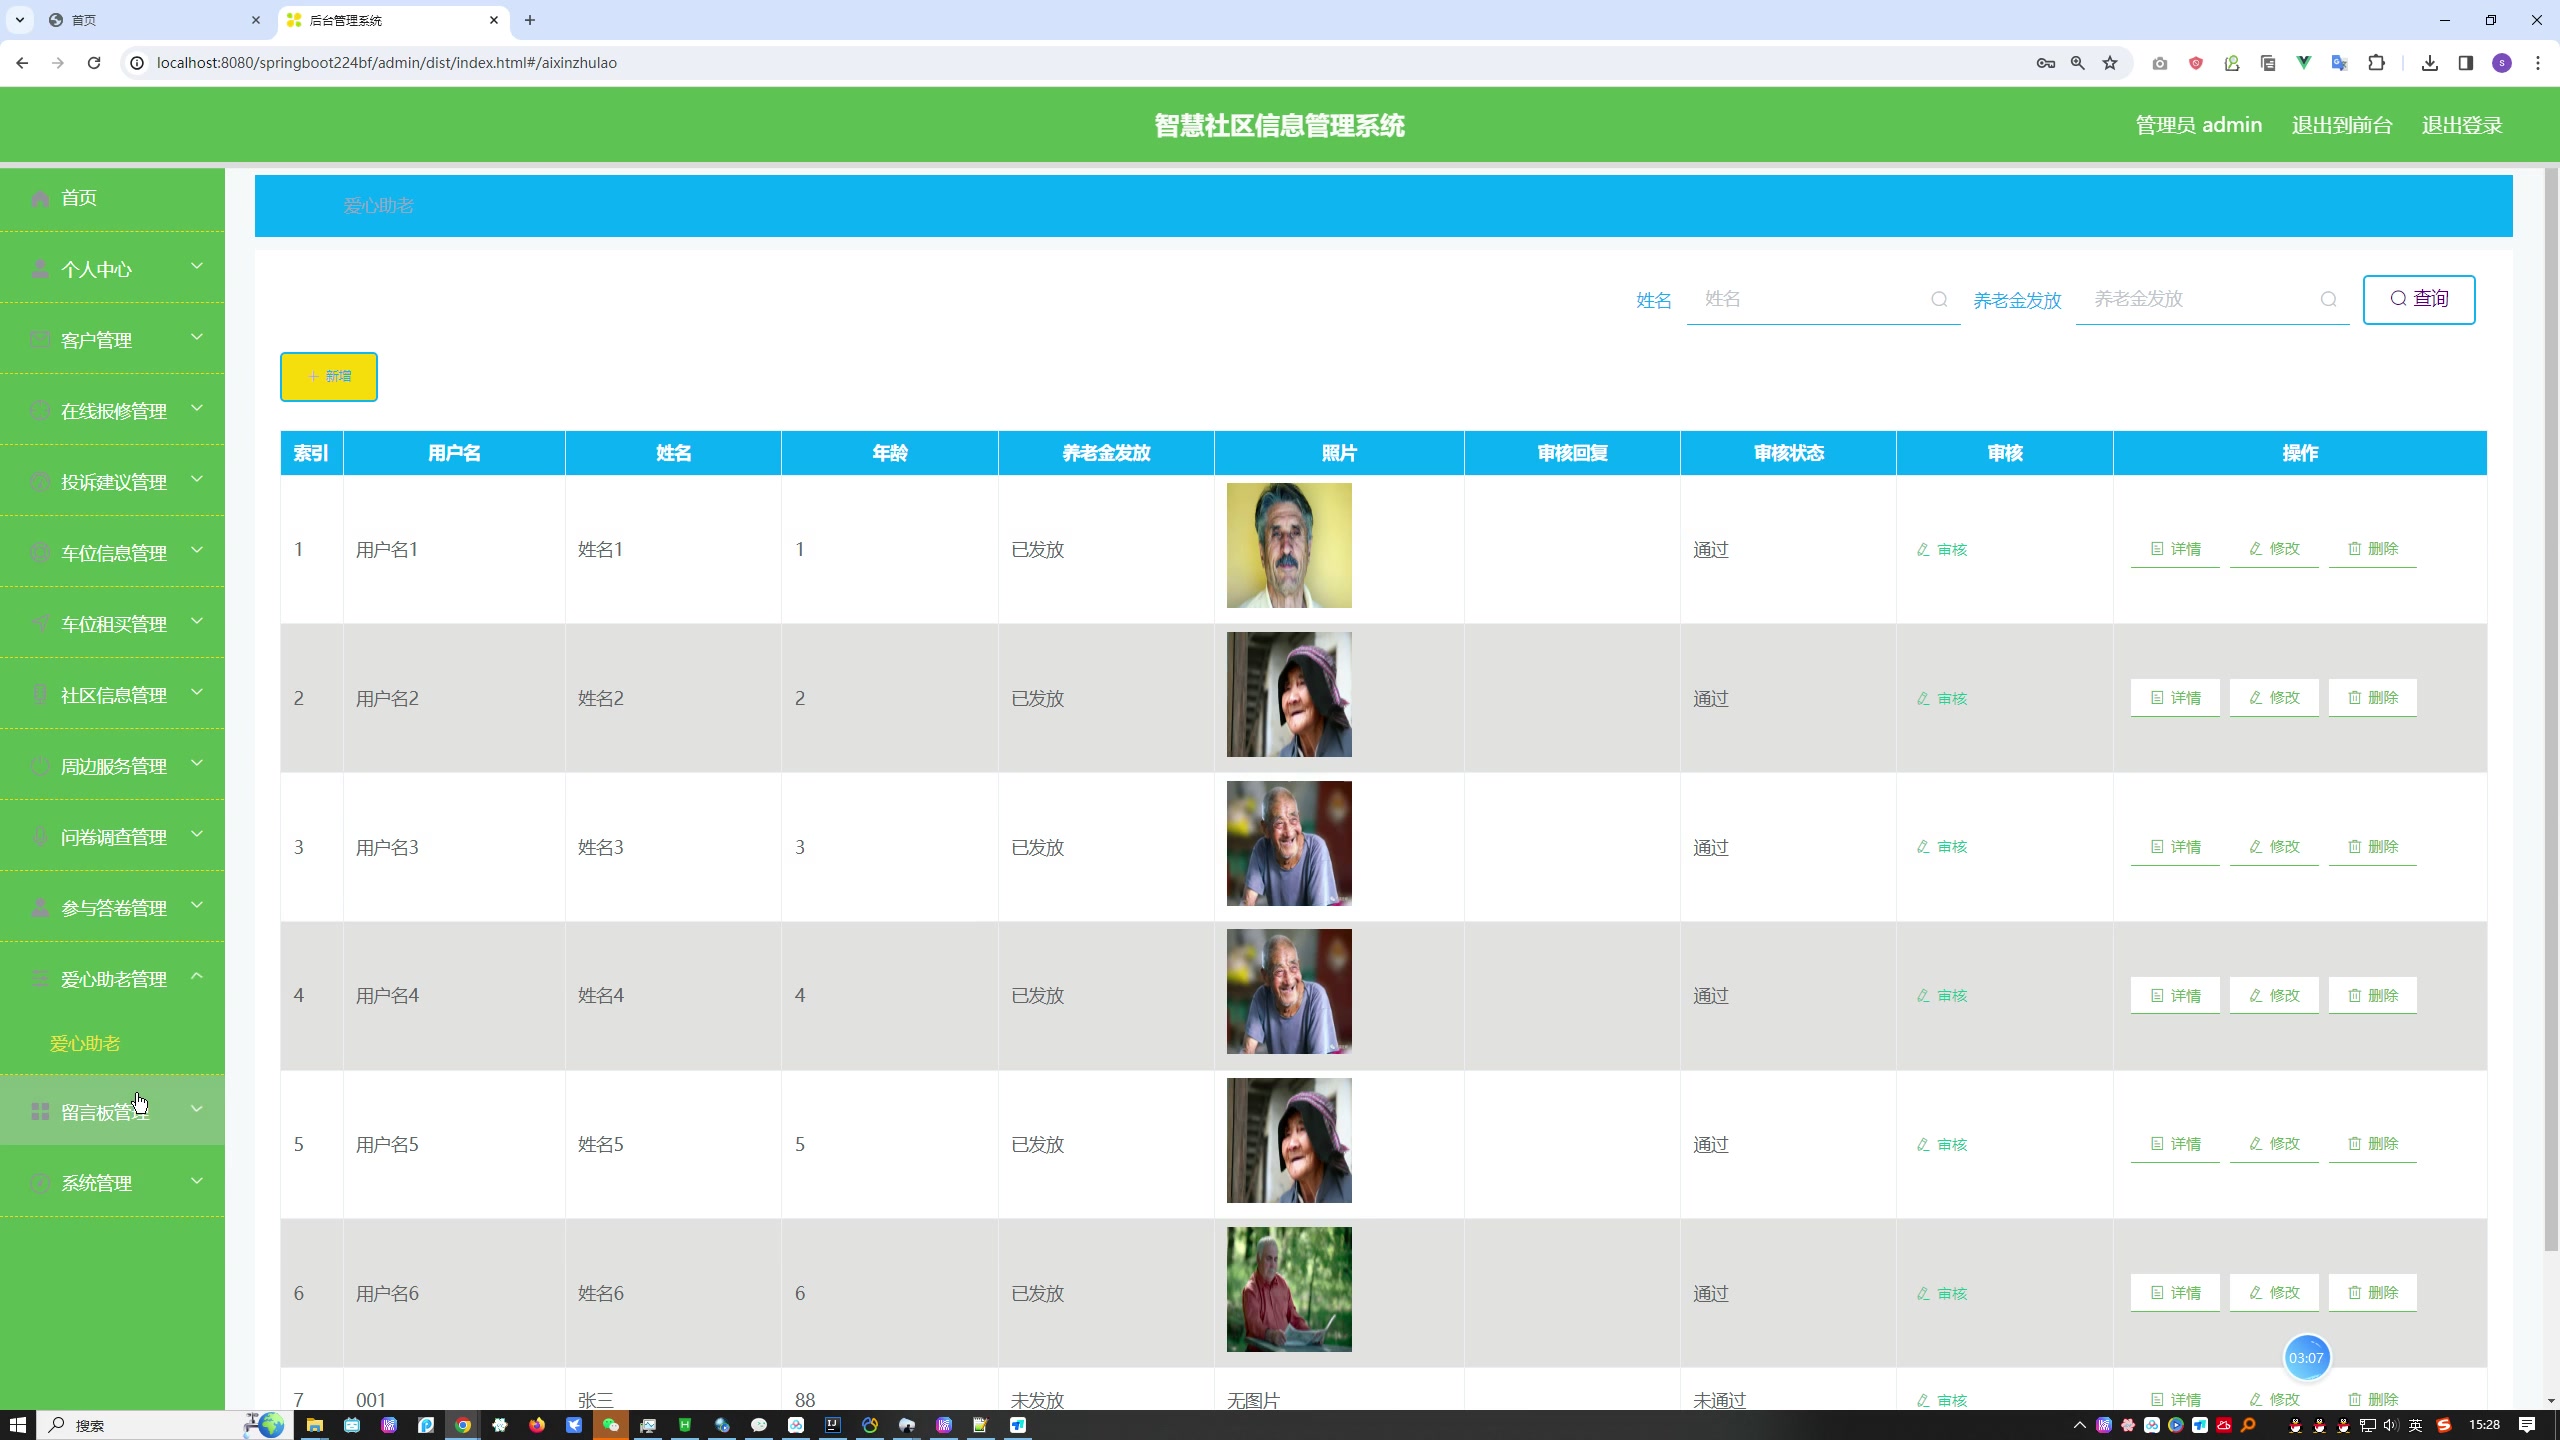Click the 新增 button
The height and width of the screenshot is (1440, 2560).
click(x=329, y=376)
